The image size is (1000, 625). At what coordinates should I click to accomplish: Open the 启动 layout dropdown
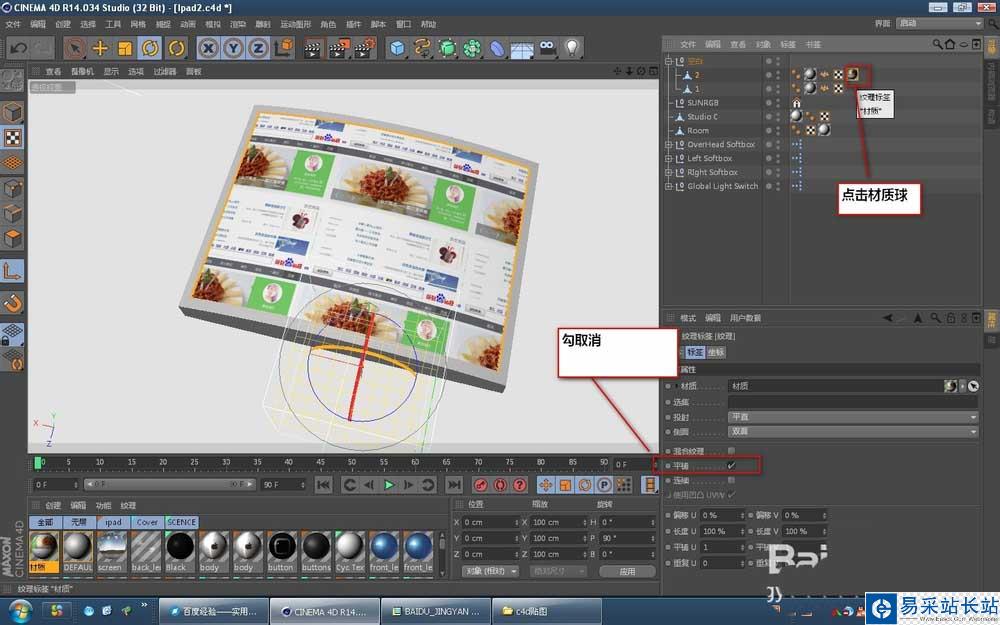[939, 23]
